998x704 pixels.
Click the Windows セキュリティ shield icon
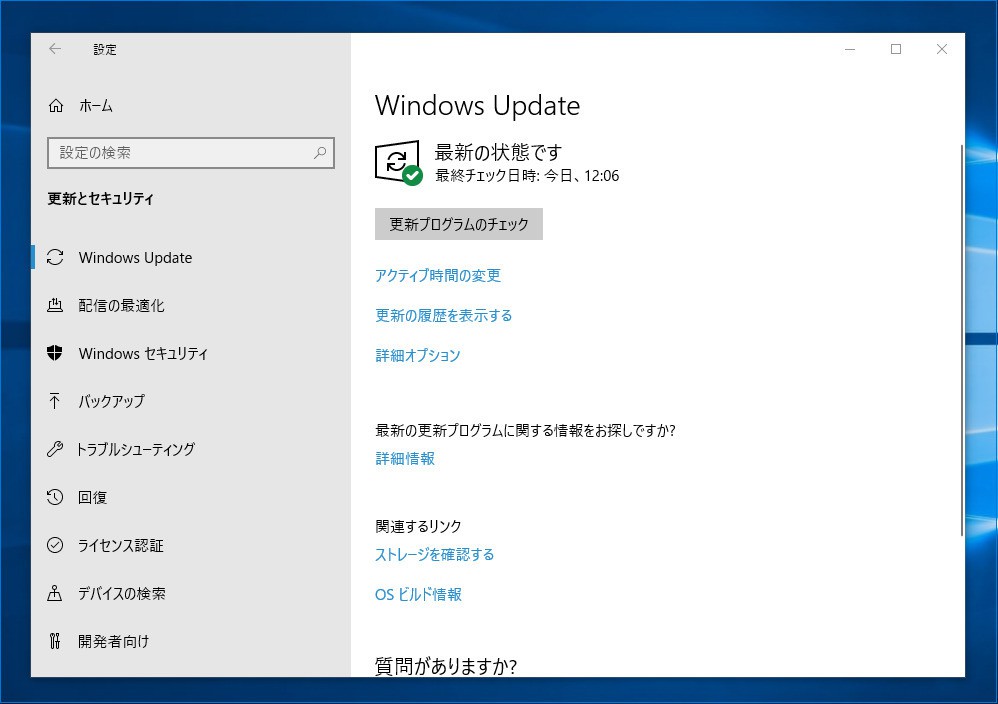[x=55, y=353]
